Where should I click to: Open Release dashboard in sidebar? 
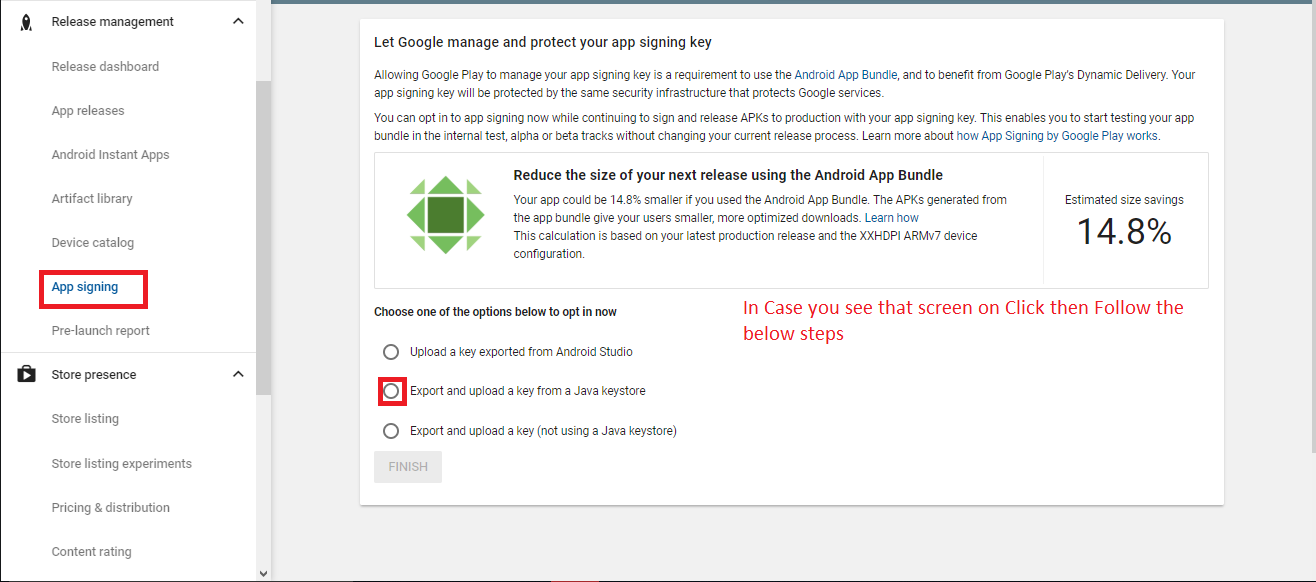pyautogui.click(x=105, y=67)
